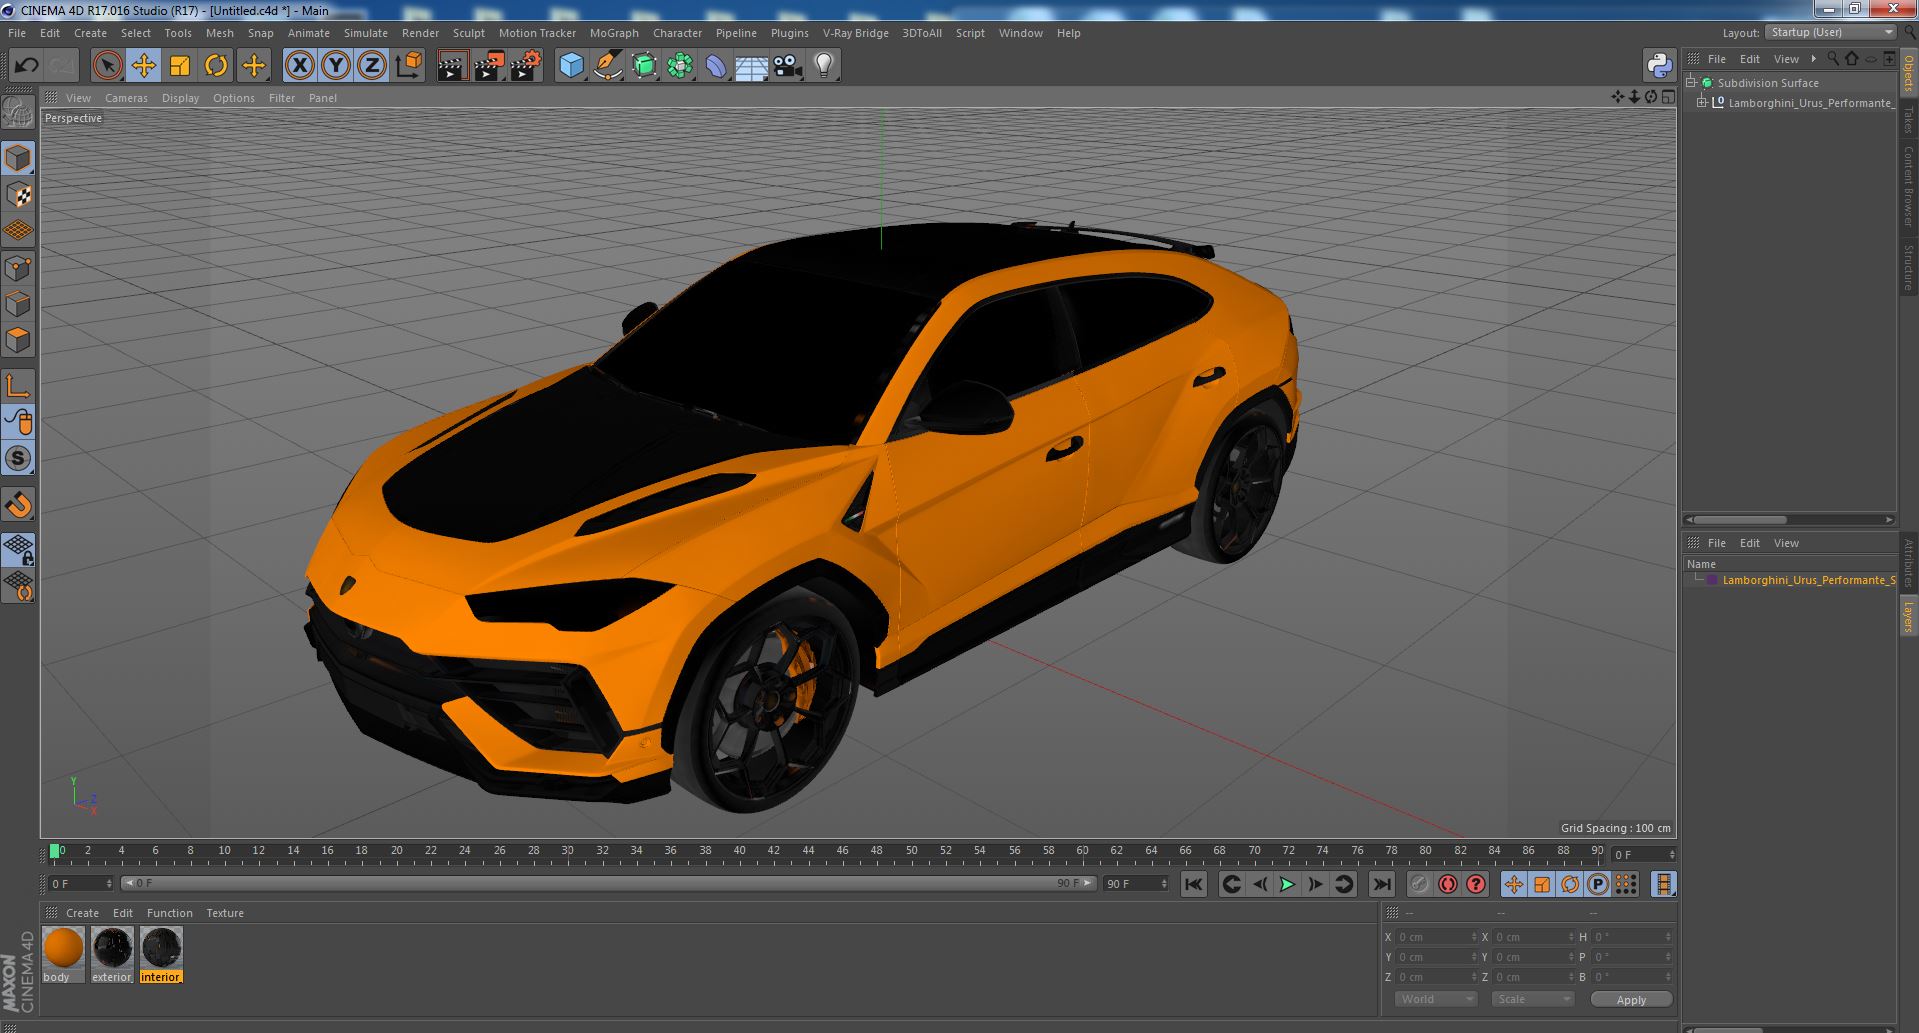Add a Light bulb object
The height and width of the screenshot is (1033, 1919).
[x=823, y=66]
